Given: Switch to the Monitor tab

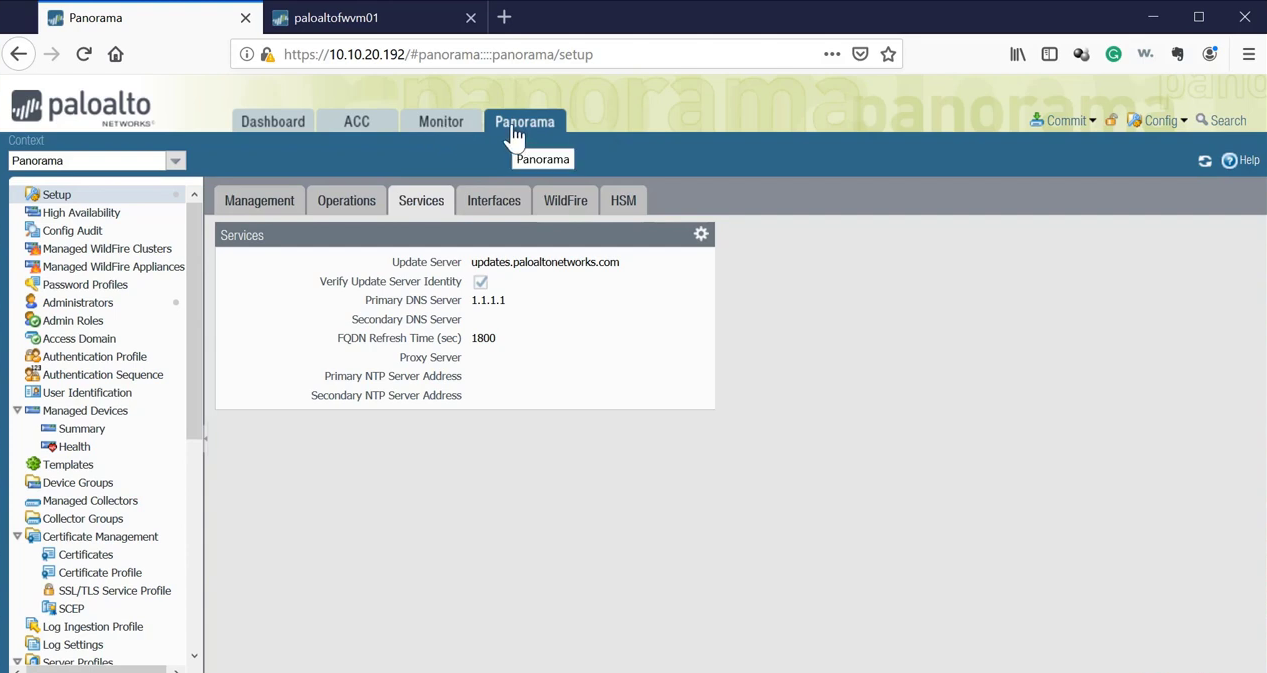Looking at the screenshot, I should (441, 121).
